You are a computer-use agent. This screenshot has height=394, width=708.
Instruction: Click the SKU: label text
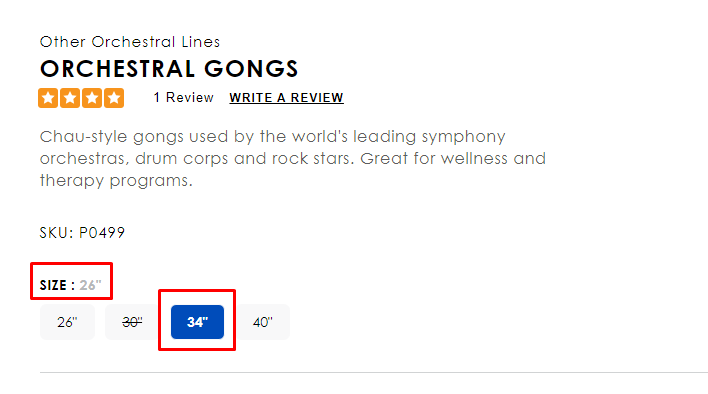(56, 233)
